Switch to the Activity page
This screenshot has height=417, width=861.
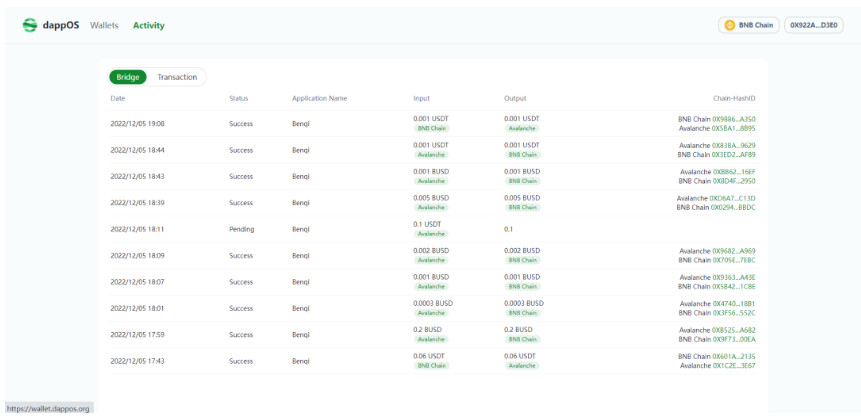148,25
